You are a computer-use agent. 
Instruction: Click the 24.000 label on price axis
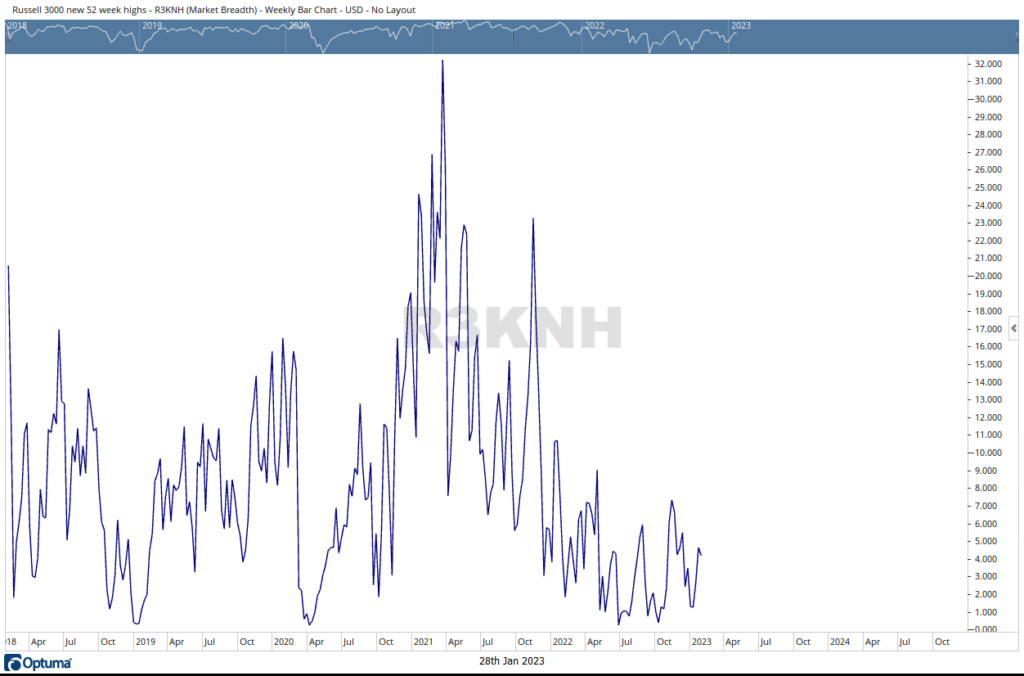(x=986, y=206)
